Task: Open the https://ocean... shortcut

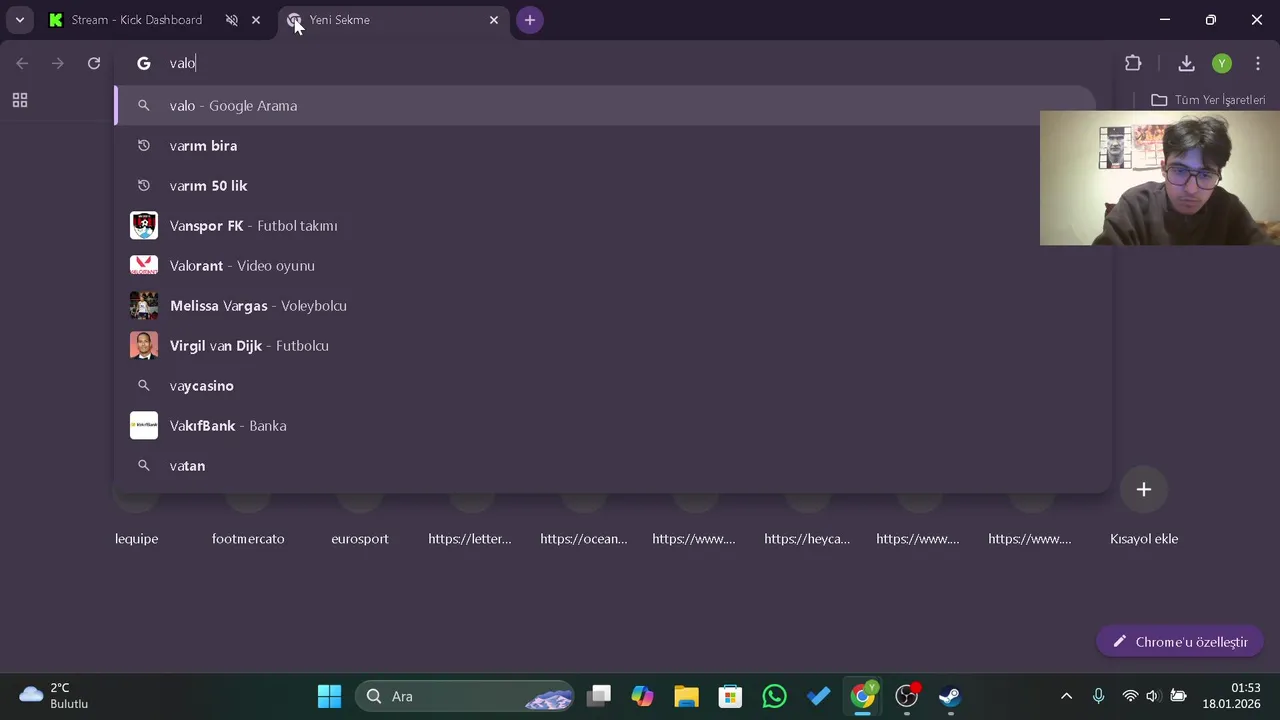Action: (584, 539)
